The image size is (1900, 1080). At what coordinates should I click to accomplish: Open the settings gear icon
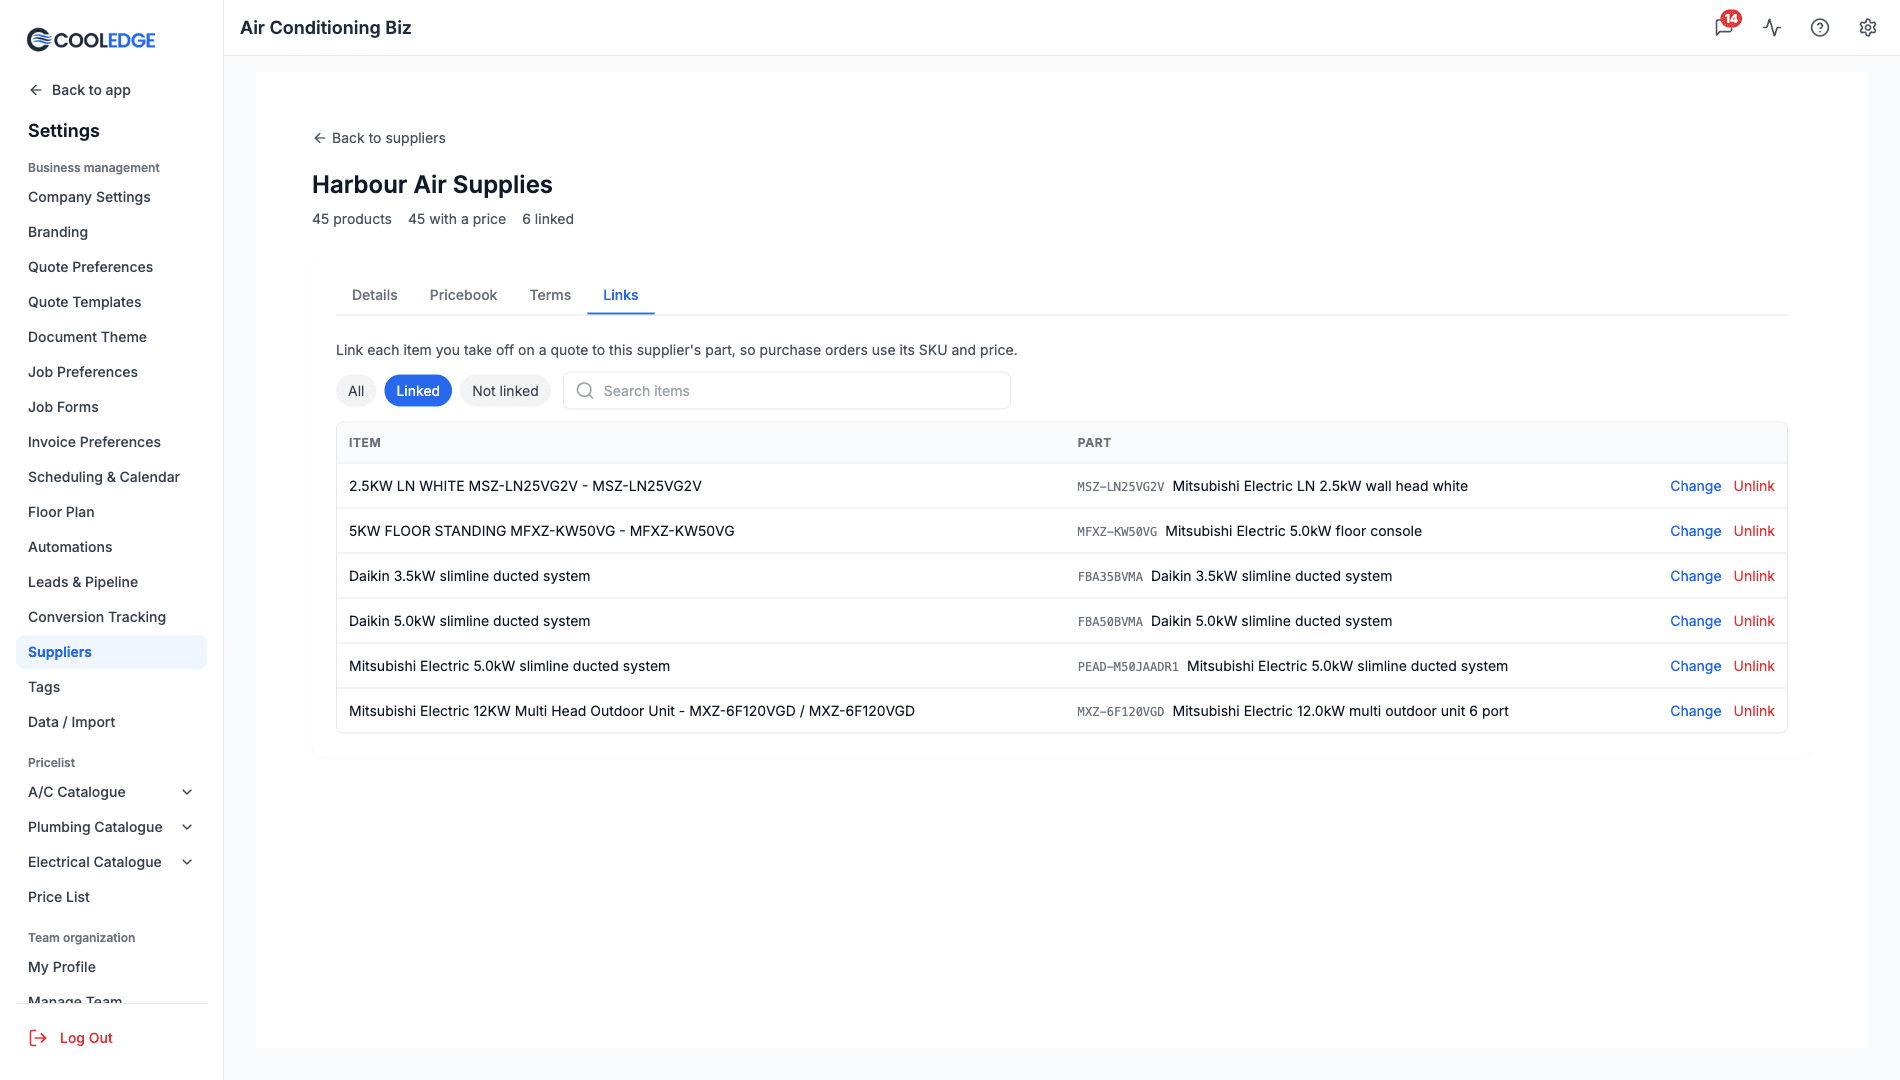coord(1868,27)
